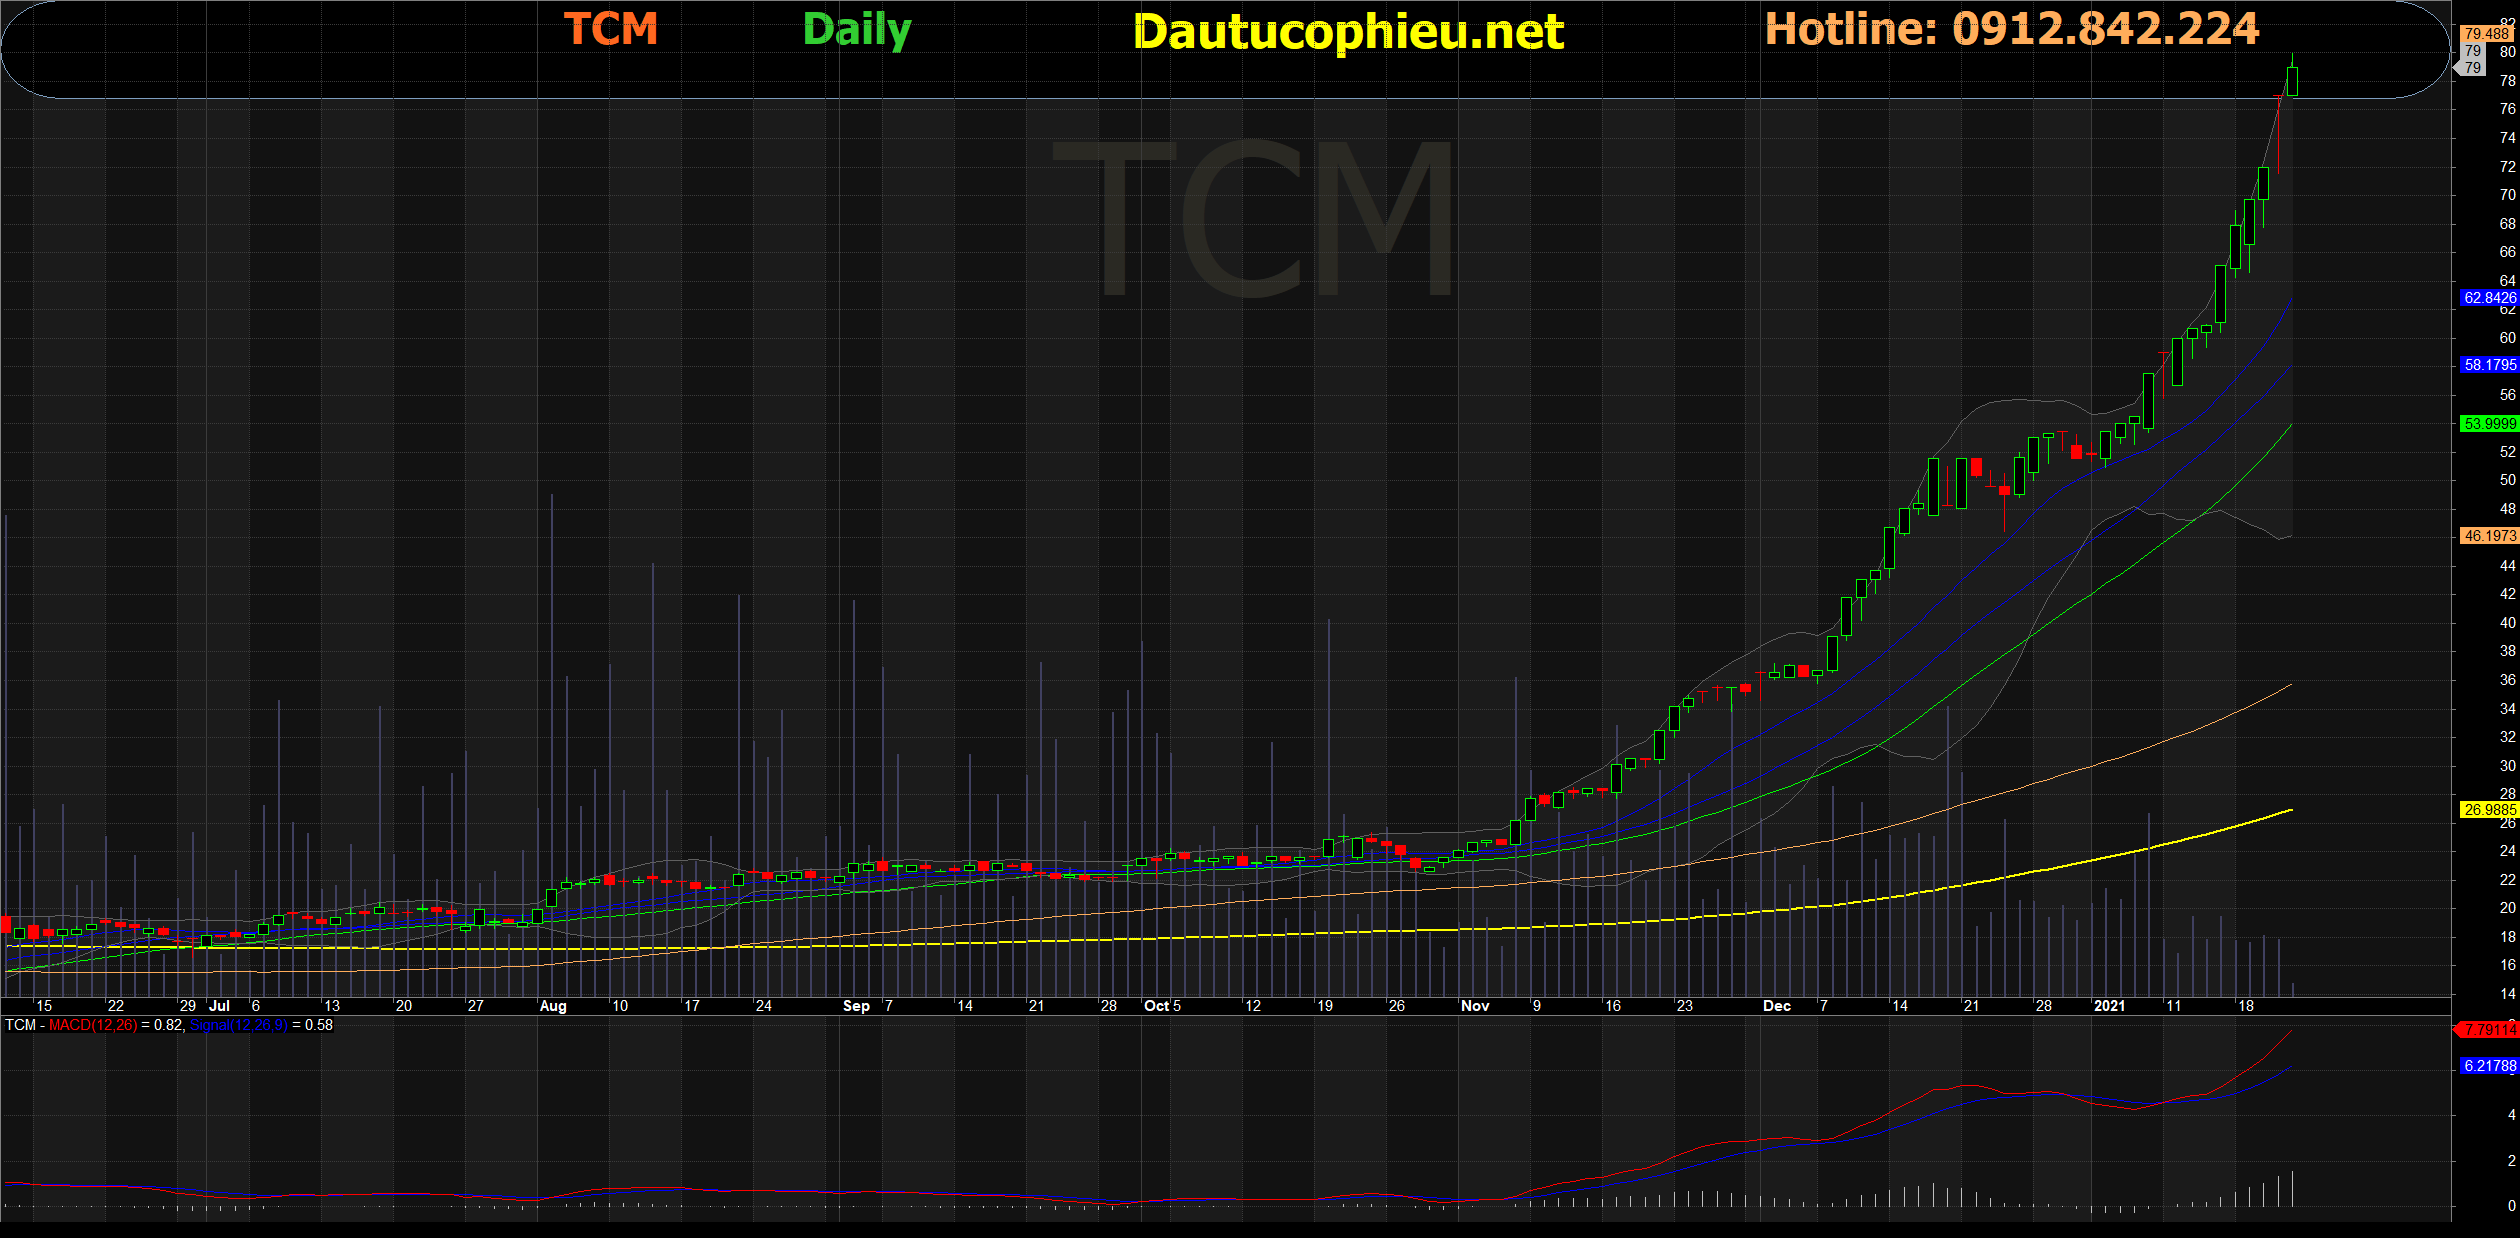The height and width of the screenshot is (1238, 2520).
Task: Select the Aug marker on date axis
Action: tap(553, 1006)
